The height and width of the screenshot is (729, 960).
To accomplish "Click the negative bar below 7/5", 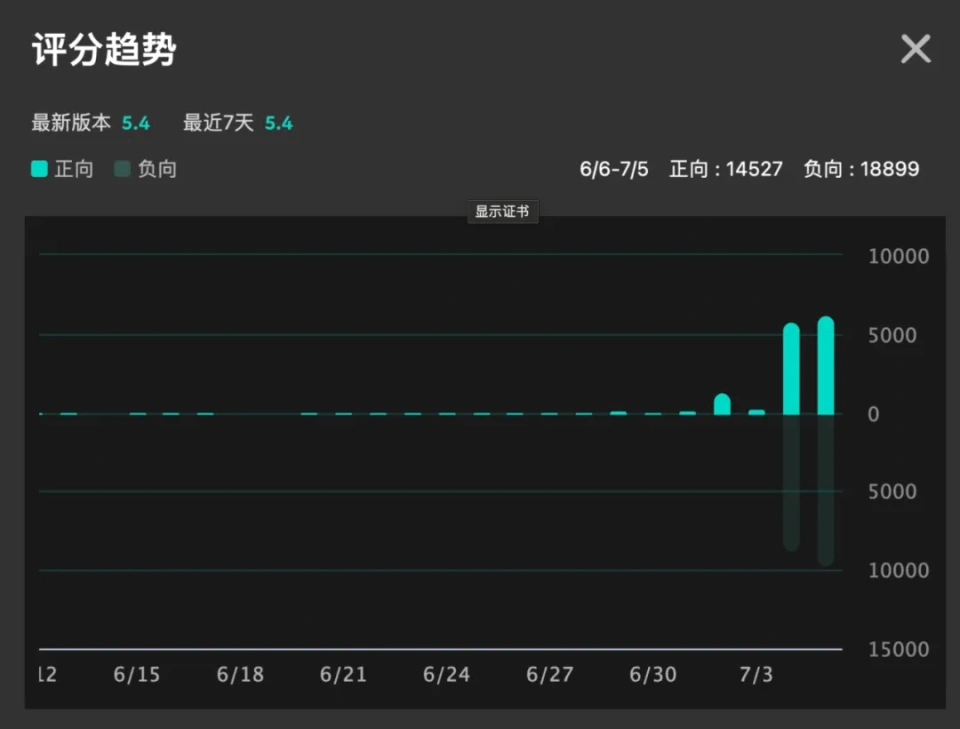I will 826,490.
